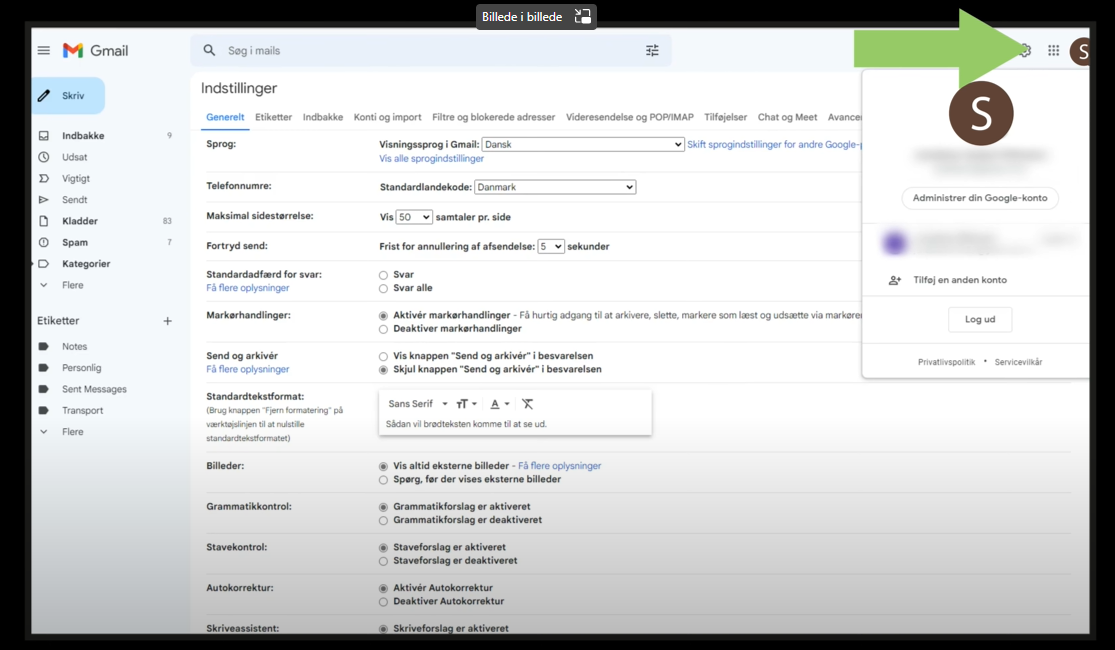Viewport: 1115px width, 650px height.
Task: Open Videresendelse og POP/IMAP tab
Action: [x=630, y=117]
